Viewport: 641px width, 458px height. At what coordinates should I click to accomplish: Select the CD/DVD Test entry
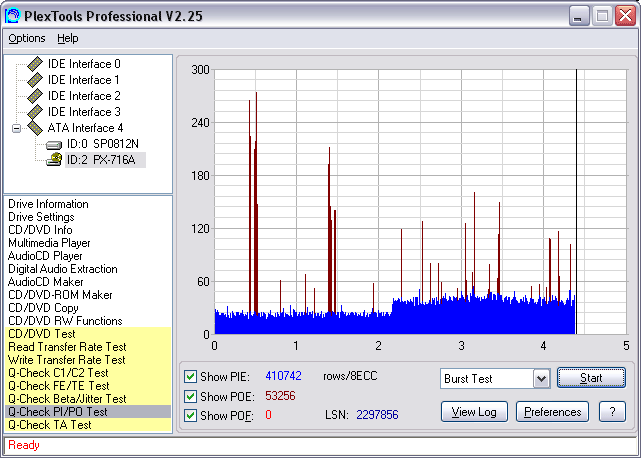pos(88,334)
